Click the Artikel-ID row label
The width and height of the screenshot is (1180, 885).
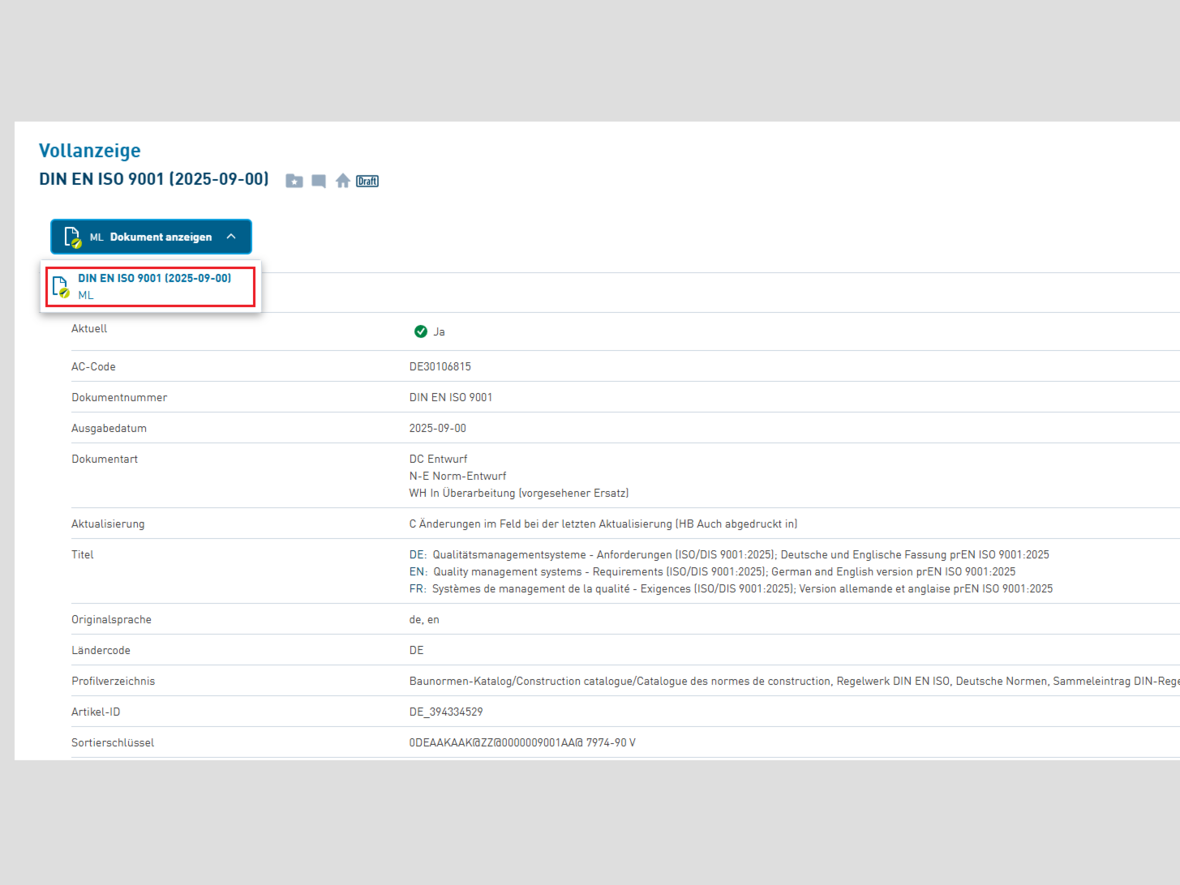(96, 712)
